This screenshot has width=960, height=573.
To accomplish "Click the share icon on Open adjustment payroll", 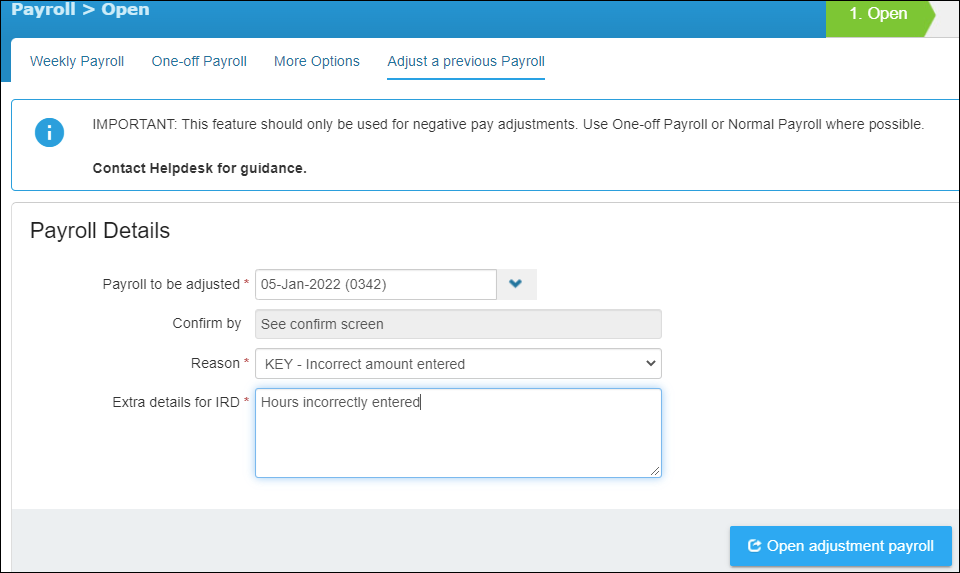I will (754, 545).
